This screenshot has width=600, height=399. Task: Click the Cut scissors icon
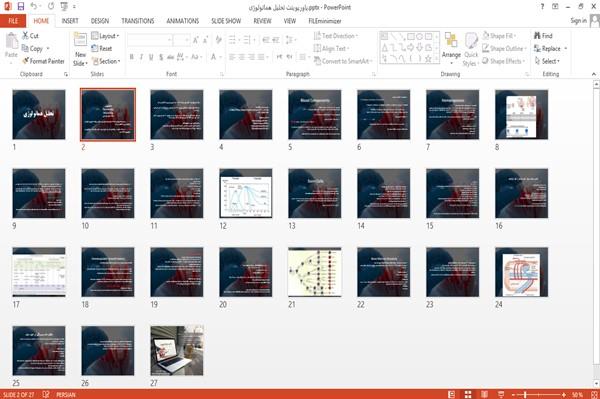pyautogui.click(x=25, y=36)
